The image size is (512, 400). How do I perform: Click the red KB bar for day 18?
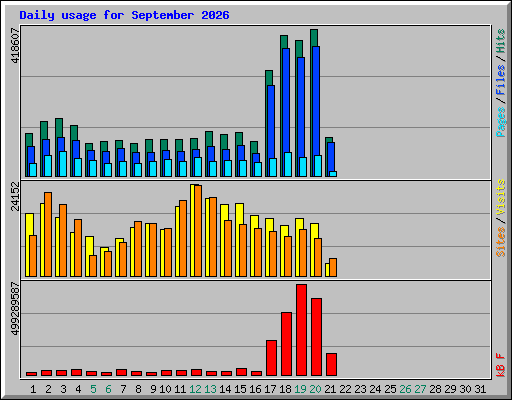(x=286, y=344)
